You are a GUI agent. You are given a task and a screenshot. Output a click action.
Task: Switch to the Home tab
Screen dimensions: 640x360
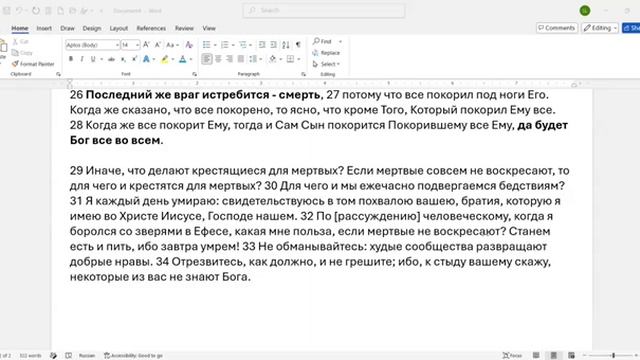20,28
